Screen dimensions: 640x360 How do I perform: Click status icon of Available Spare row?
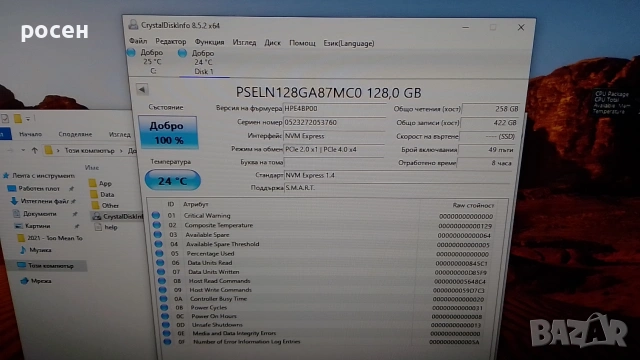click(x=158, y=234)
